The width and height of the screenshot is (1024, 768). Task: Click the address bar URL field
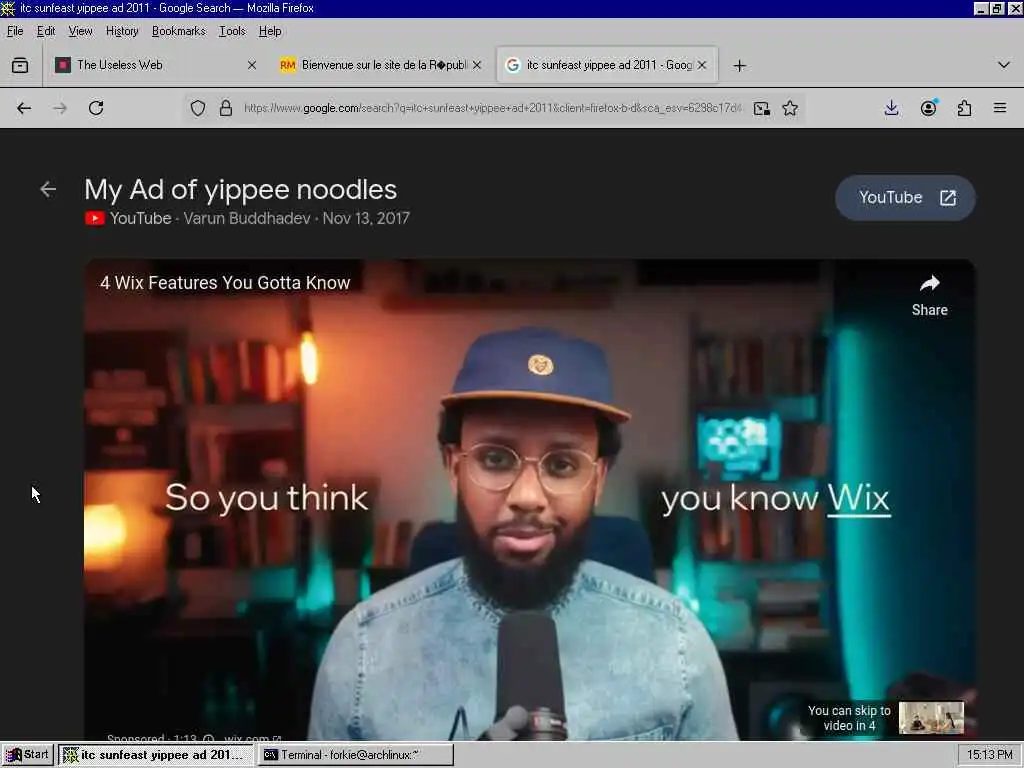(493, 108)
